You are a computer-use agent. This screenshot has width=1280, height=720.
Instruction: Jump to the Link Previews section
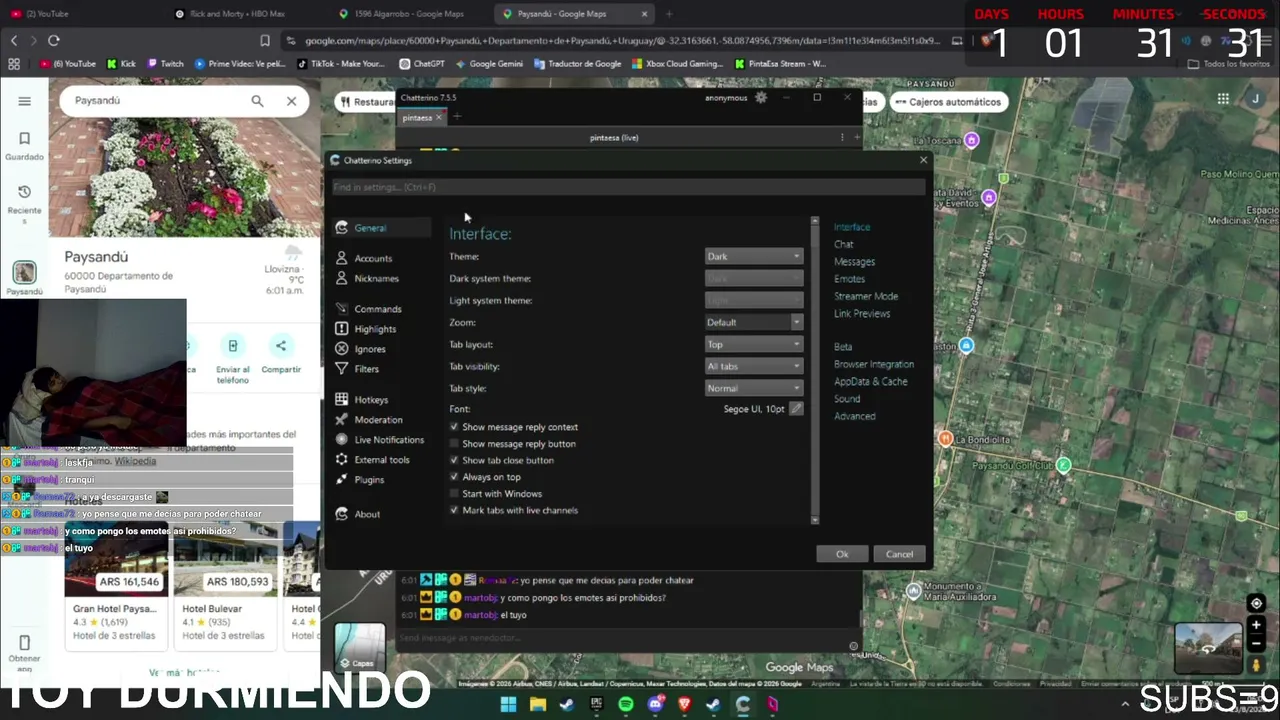coord(862,314)
